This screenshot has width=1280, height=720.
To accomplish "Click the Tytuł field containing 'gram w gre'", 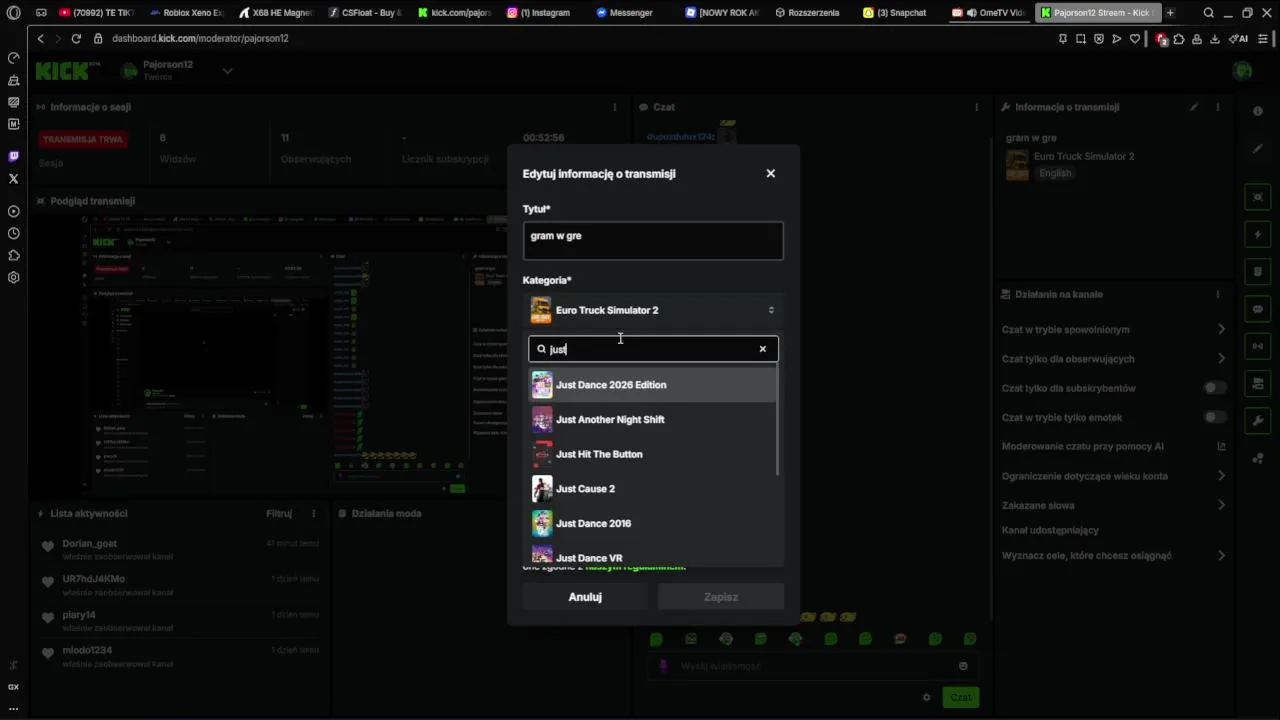I will click(x=653, y=241).
